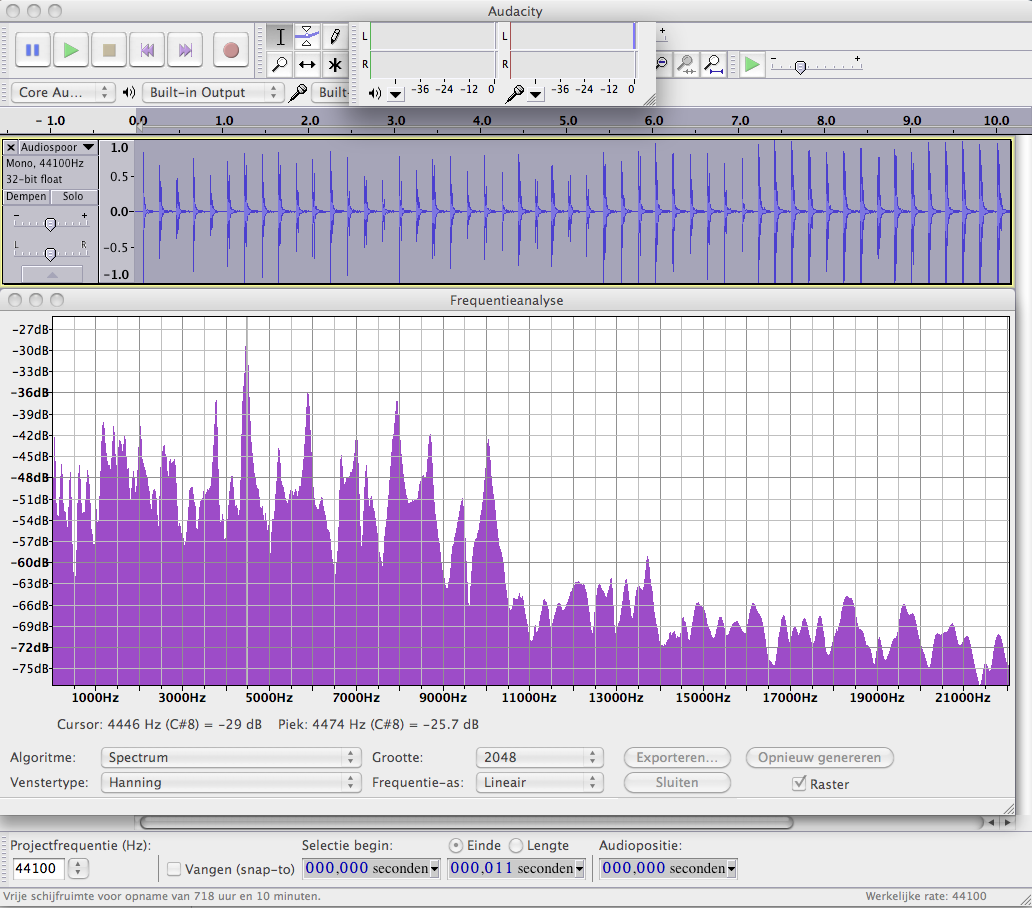Click the Solo button on the track

pos(74,197)
